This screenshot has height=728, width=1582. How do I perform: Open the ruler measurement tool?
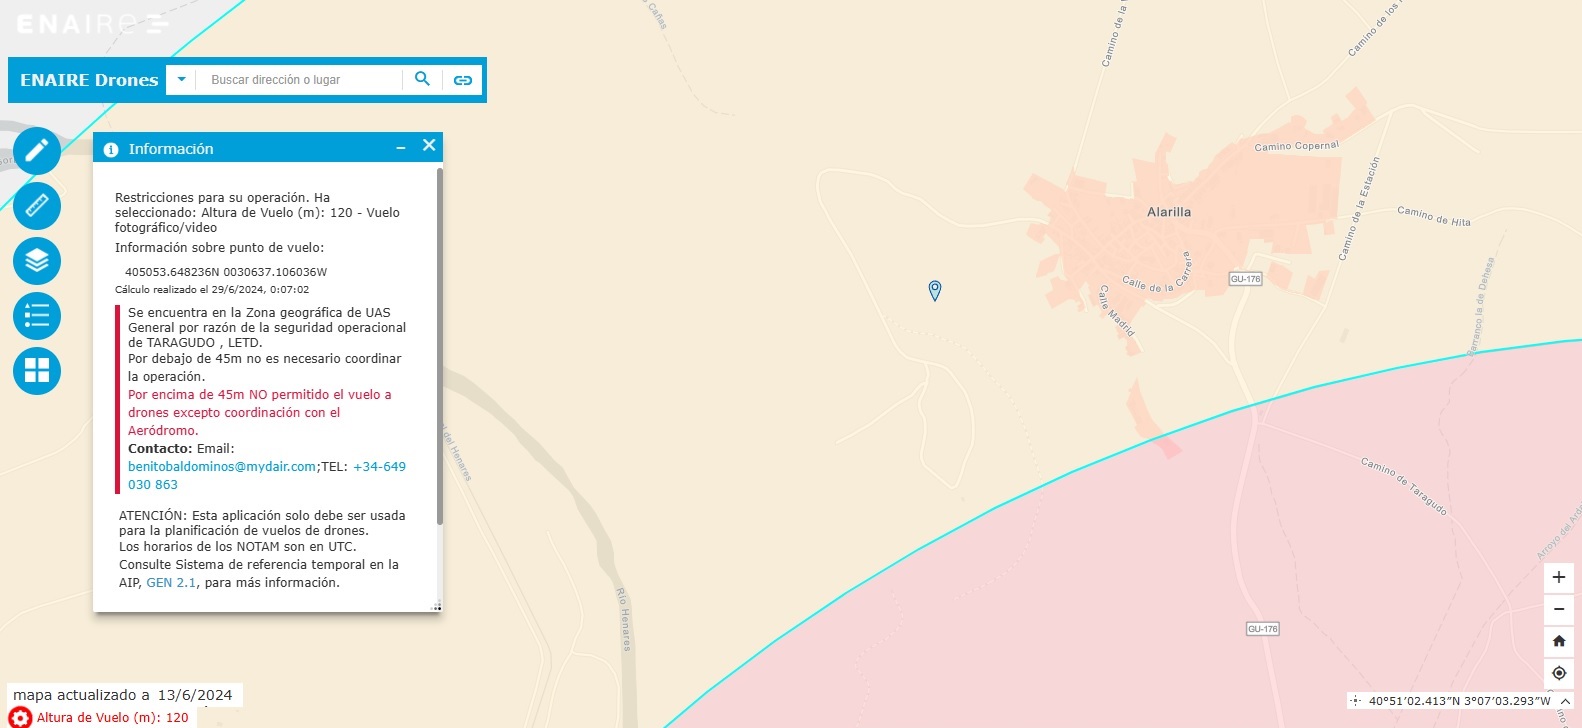click(x=37, y=206)
